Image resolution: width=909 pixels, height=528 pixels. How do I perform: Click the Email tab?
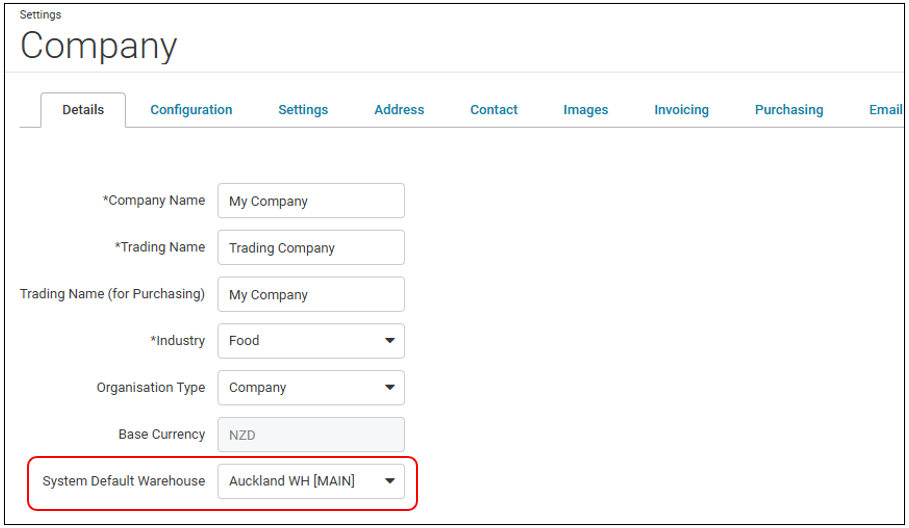pyautogui.click(x=885, y=110)
